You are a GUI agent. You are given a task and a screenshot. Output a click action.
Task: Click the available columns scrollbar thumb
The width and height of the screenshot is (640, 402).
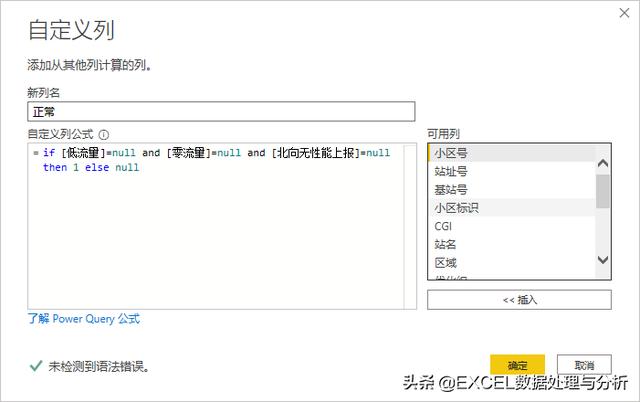click(x=603, y=191)
